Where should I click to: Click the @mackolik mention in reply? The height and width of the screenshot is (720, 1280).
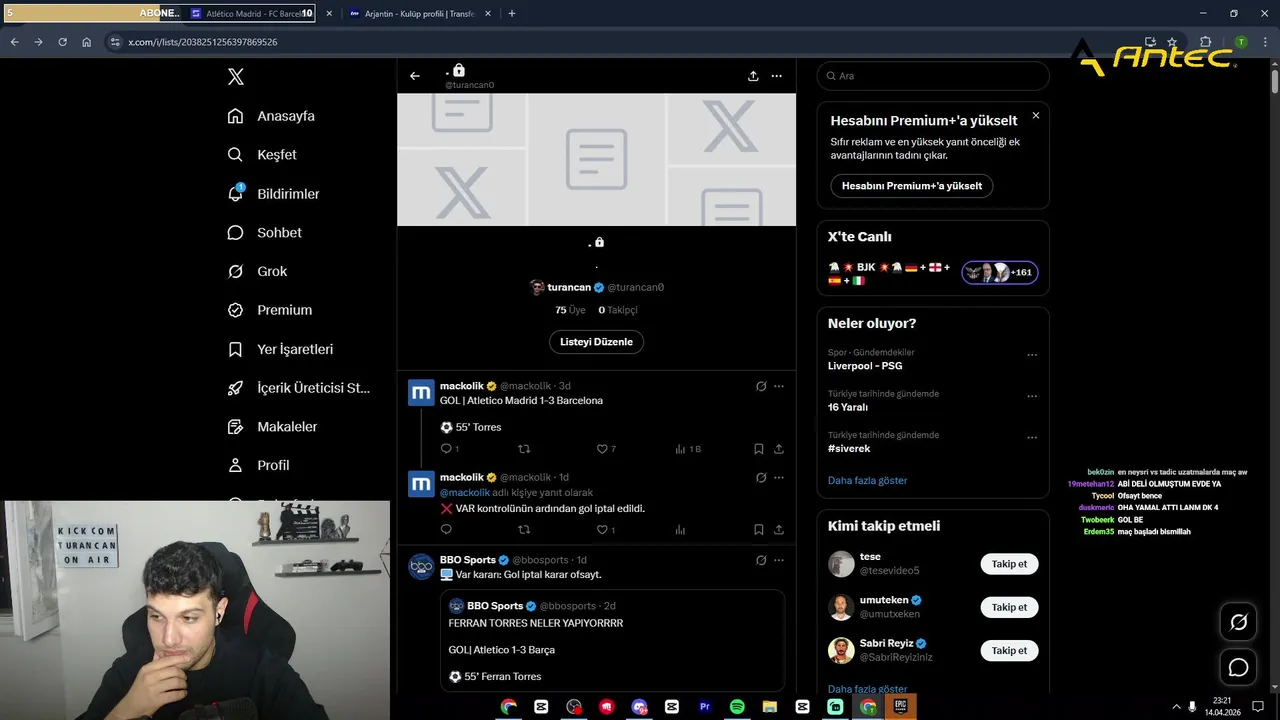(465, 493)
